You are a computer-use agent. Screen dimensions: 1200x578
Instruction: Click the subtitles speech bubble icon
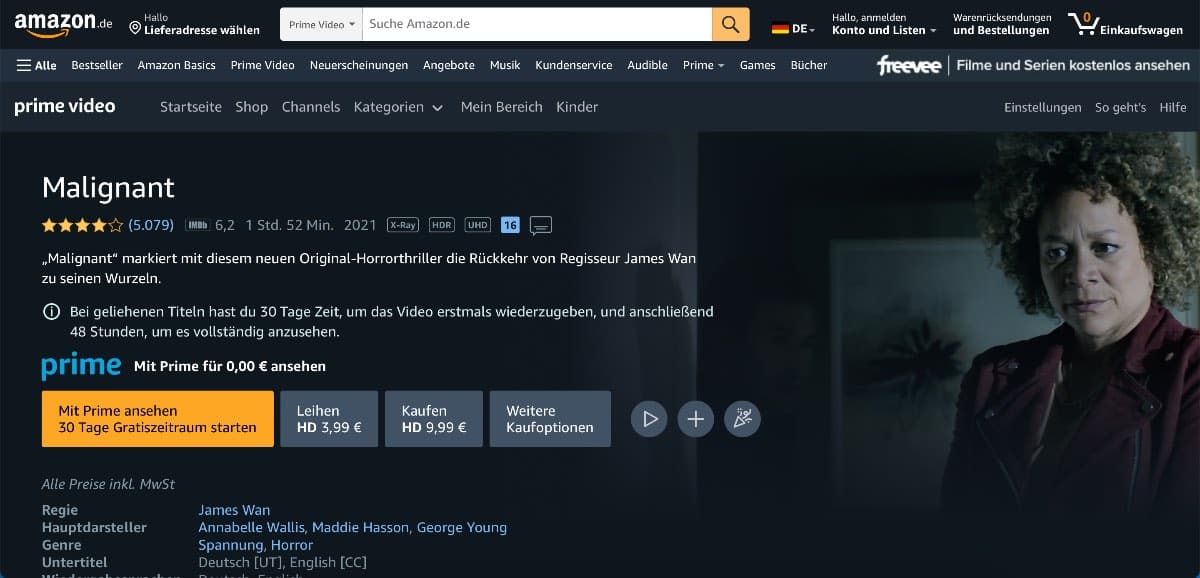pyautogui.click(x=541, y=225)
